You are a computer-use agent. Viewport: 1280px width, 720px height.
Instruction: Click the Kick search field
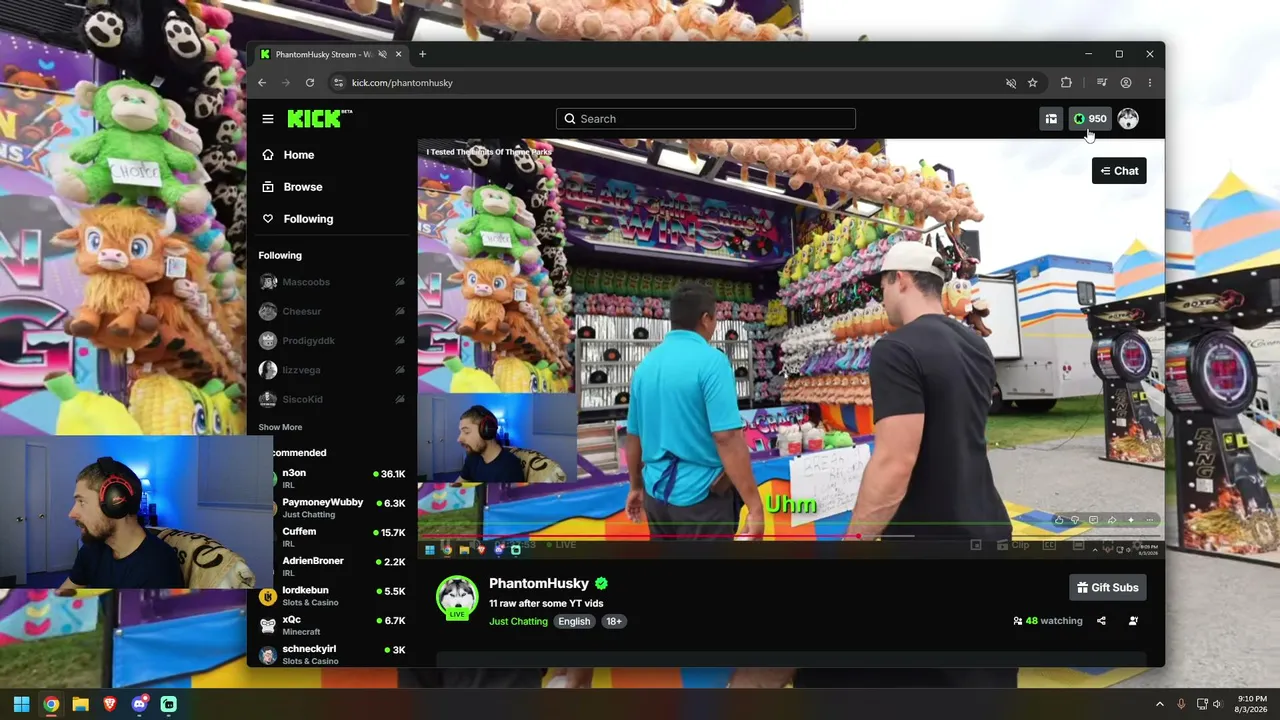tap(706, 119)
